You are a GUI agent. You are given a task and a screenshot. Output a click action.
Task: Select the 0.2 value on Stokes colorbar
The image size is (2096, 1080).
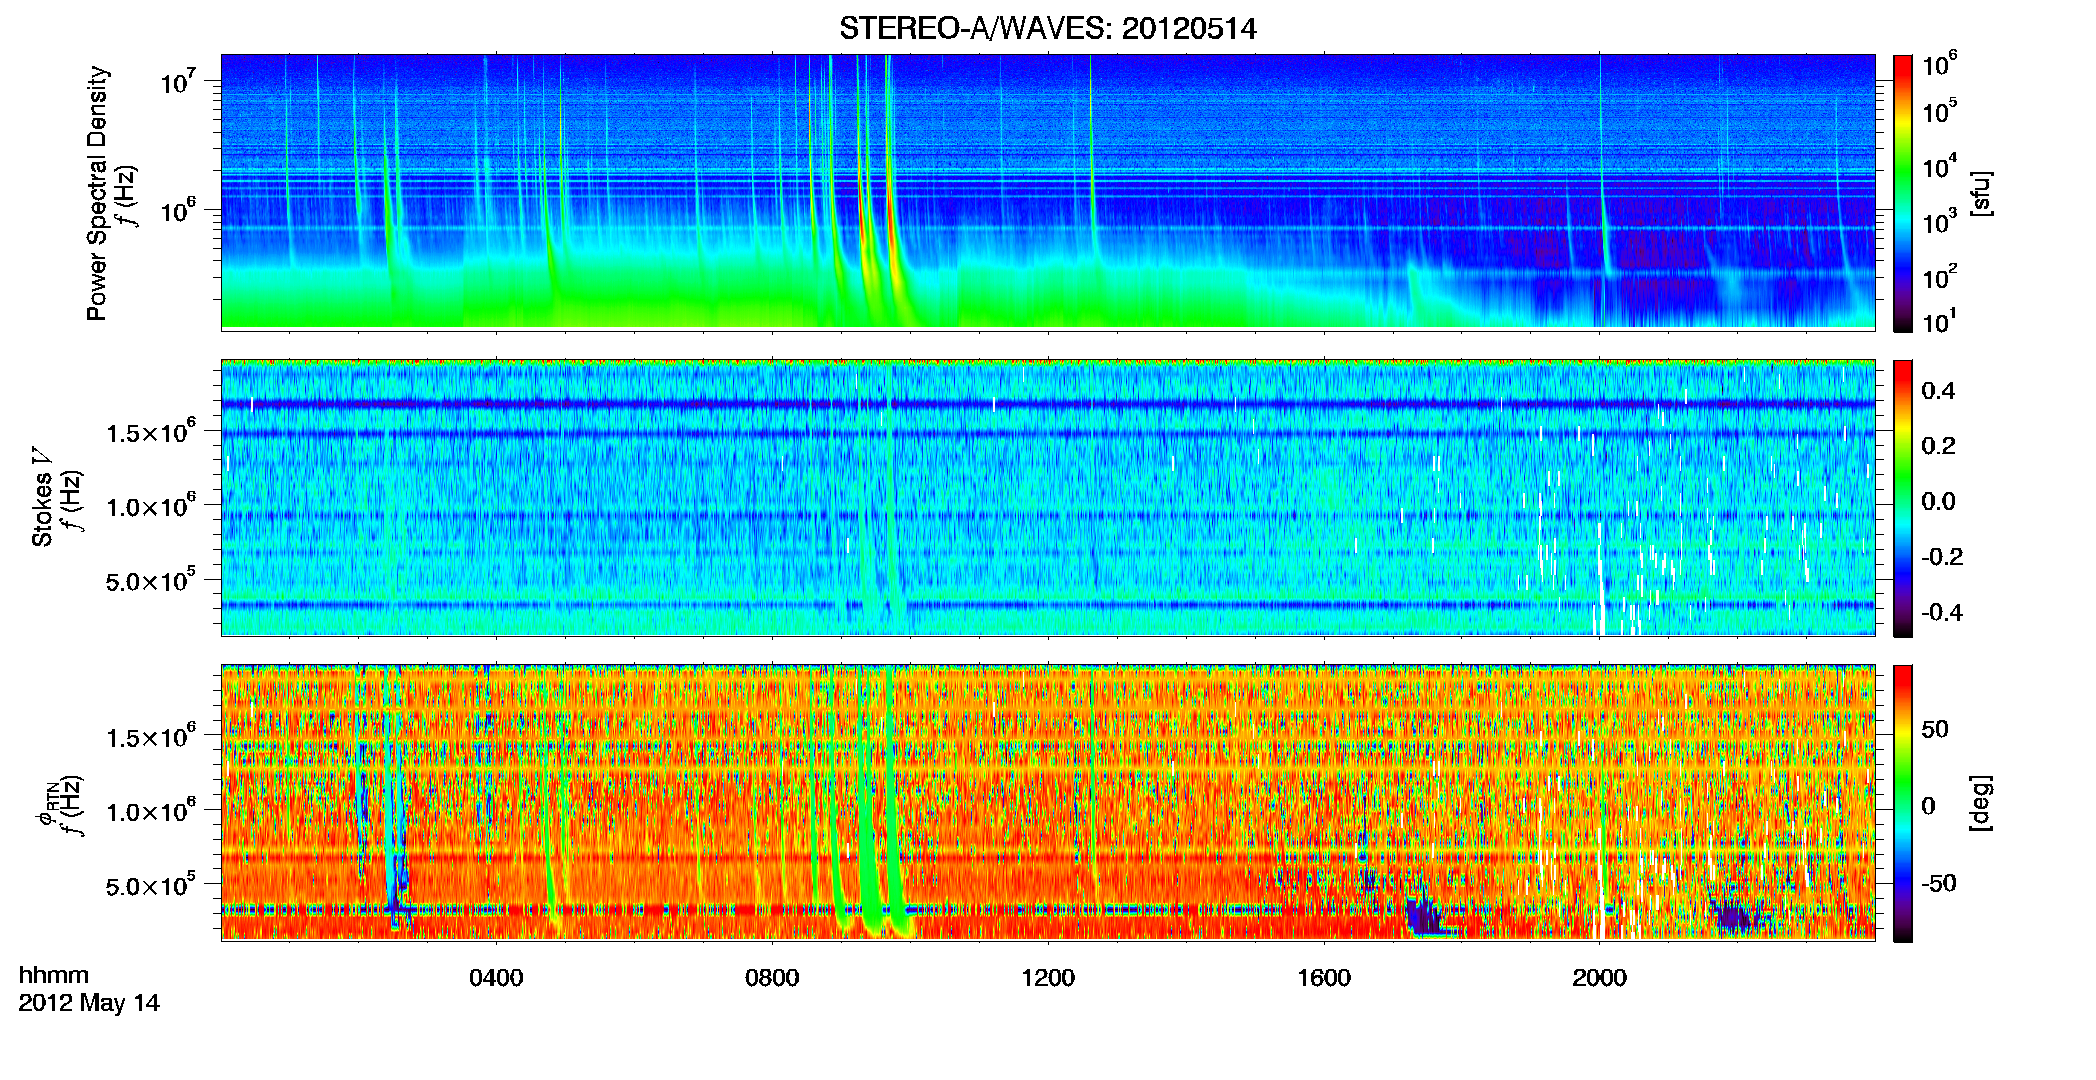(x=1938, y=446)
